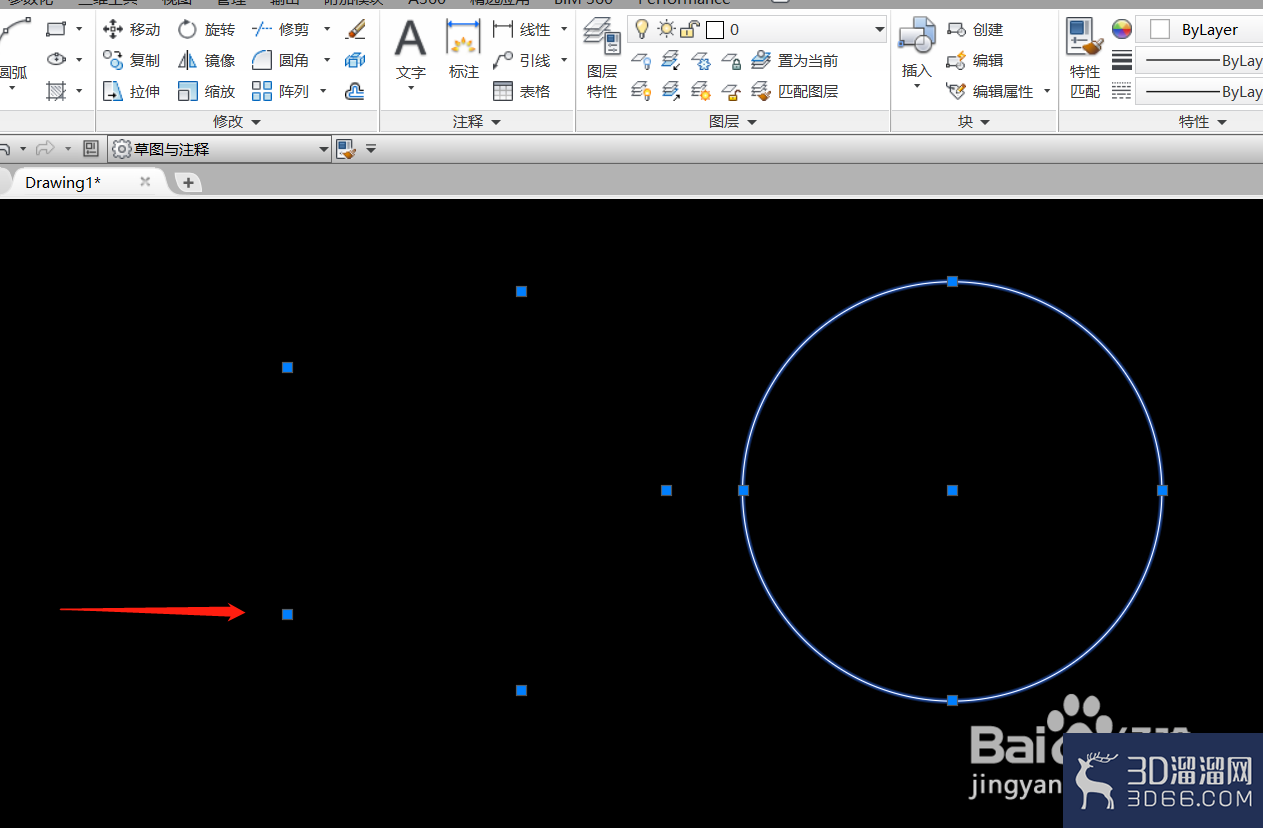
Task: Open the Trim (修剪) dropdown arrow
Action: [x=327, y=30]
